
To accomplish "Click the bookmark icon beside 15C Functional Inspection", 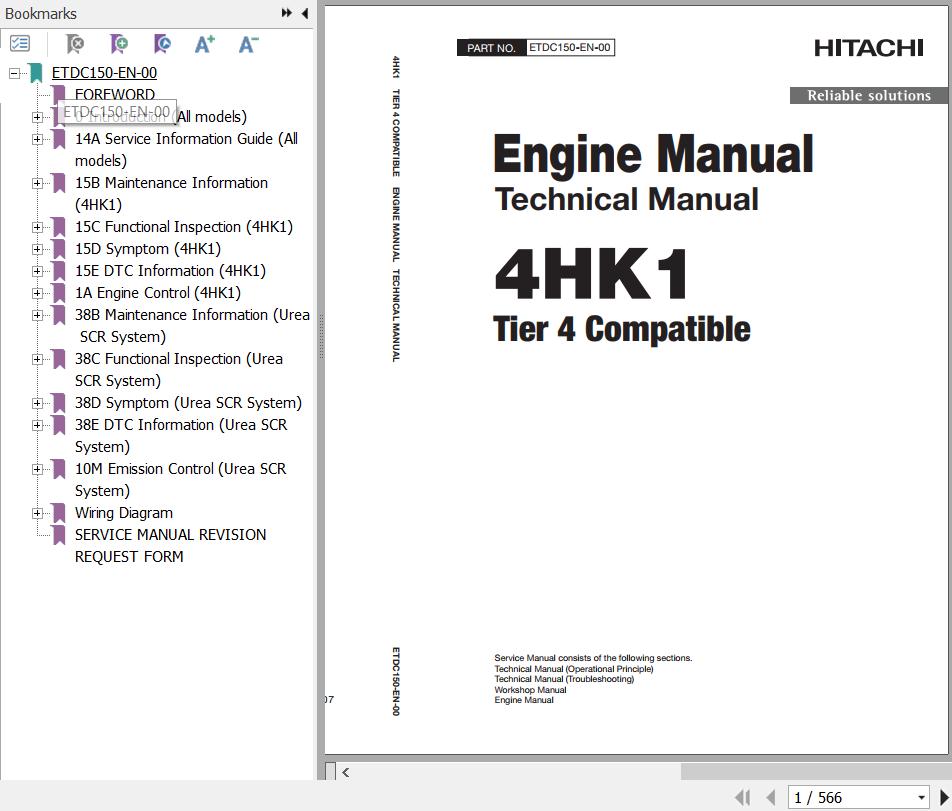I will (x=59, y=227).
